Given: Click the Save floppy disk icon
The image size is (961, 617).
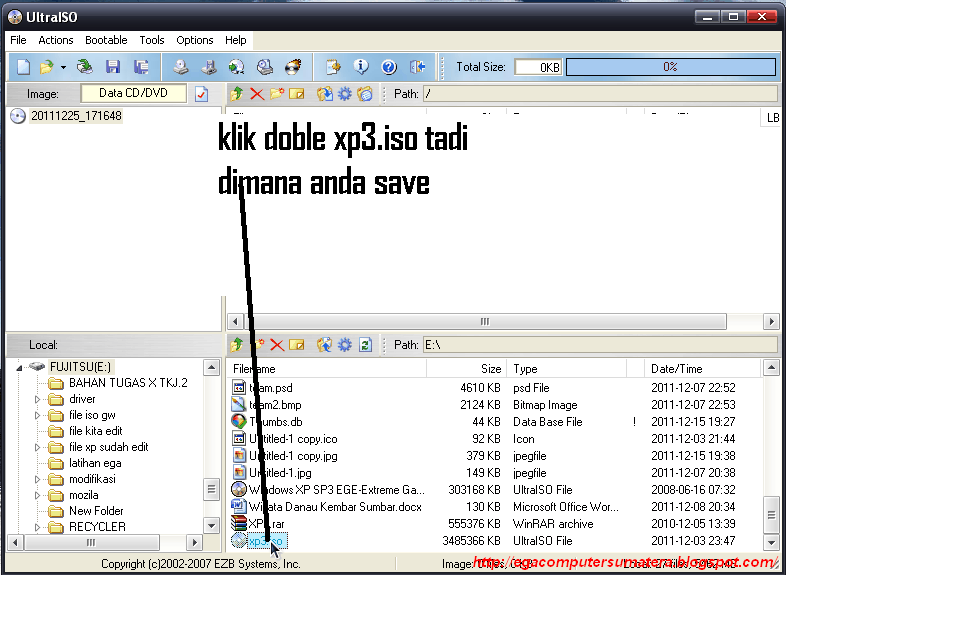Looking at the screenshot, I should tap(113, 67).
